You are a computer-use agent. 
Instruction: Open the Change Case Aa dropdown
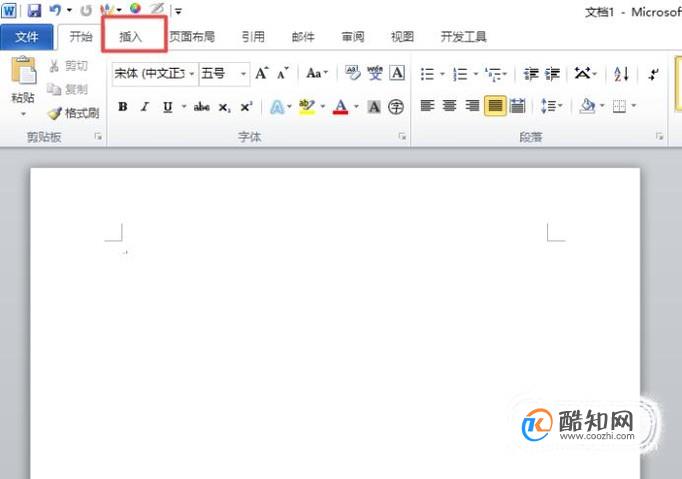click(x=317, y=73)
